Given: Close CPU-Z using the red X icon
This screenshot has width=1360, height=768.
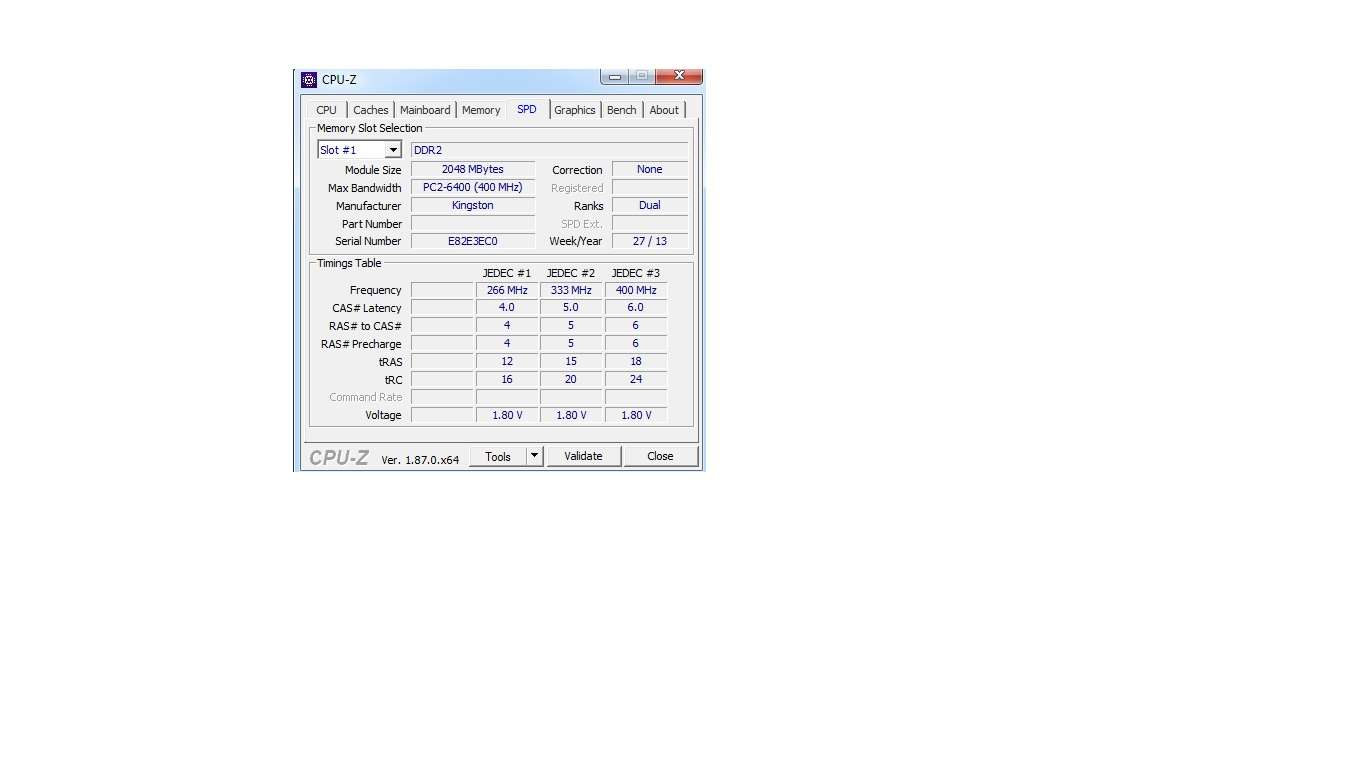Looking at the screenshot, I should point(679,76).
